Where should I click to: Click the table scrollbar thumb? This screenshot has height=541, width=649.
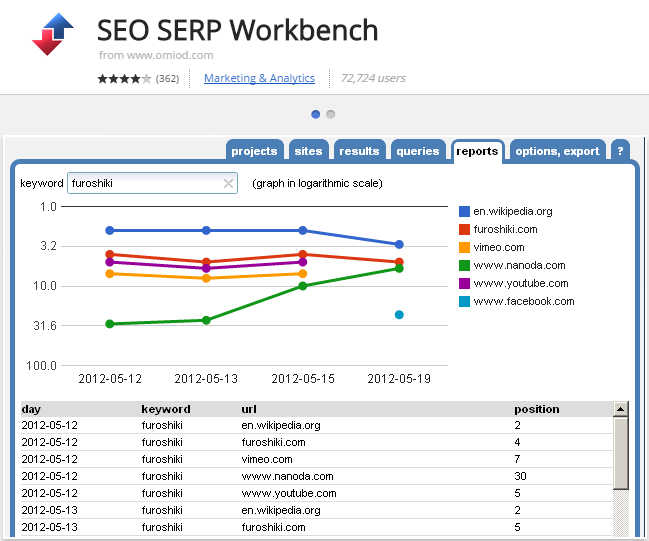620,453
